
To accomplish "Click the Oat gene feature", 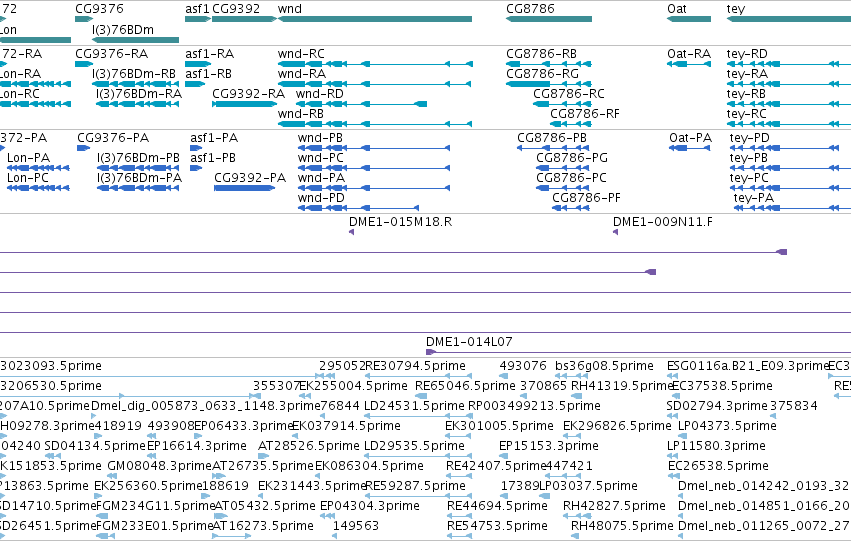I will [689, 19].
